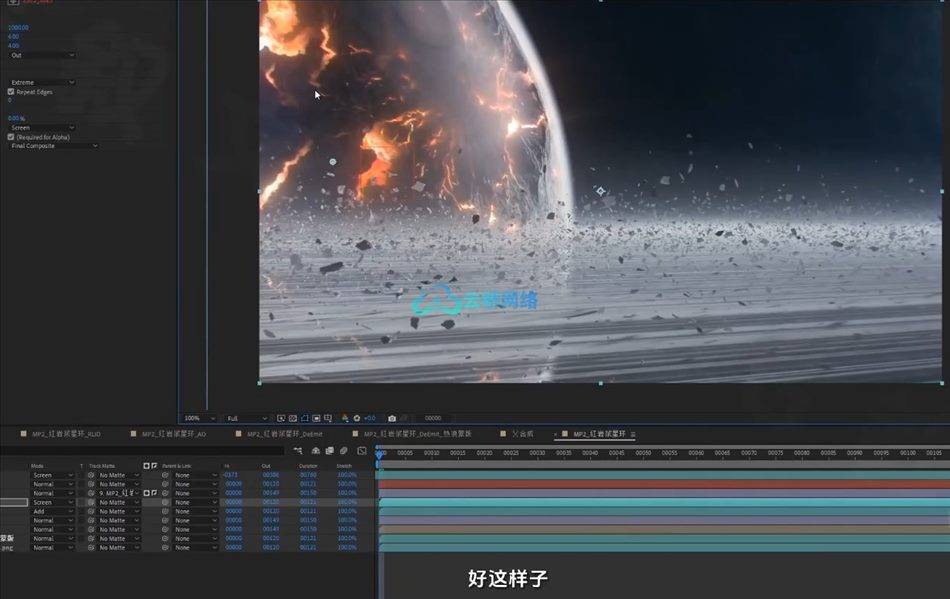Viewport: 950px width, 599px height.
Task: Click the 00100 mark on time ruler
Action: click(908, 453)
